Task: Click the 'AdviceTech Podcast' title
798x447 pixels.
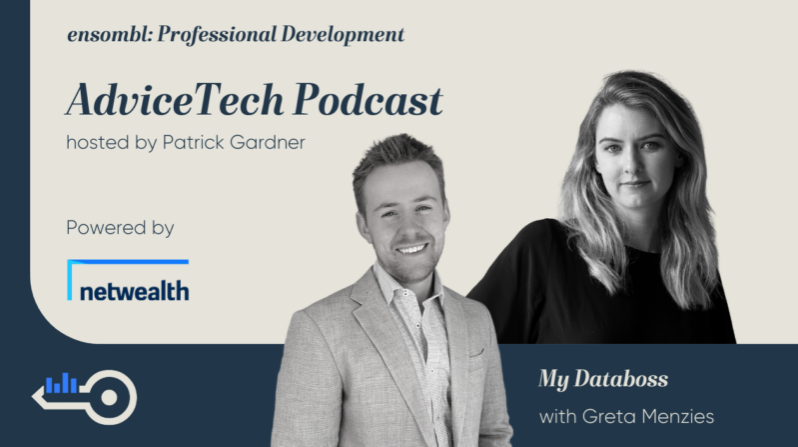Action: click(254, 100)
